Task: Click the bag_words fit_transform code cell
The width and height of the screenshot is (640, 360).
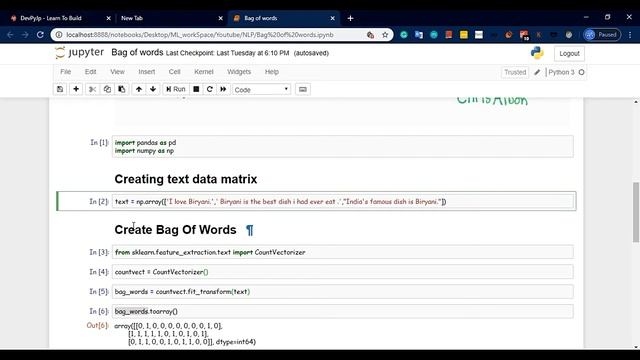Action: coord(343,291)
